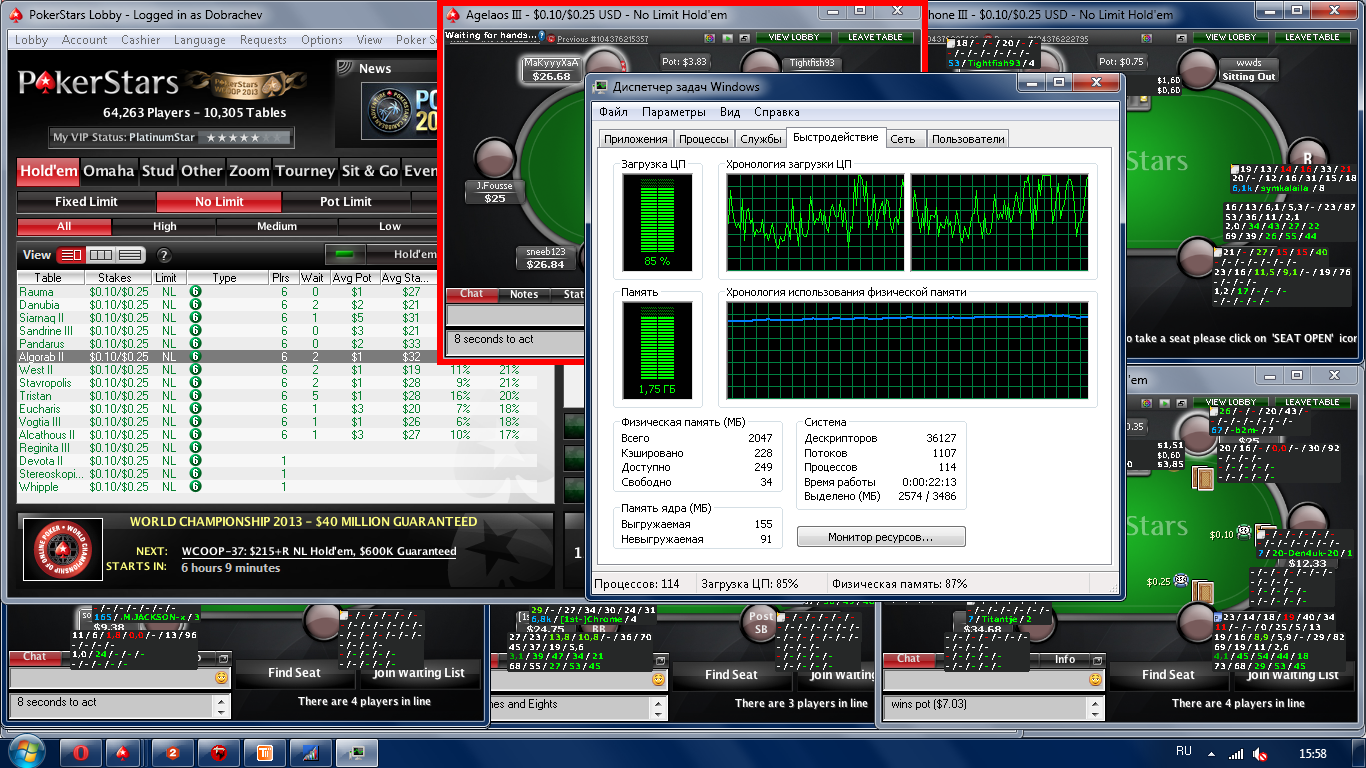The height and width of the screenshot is (768, 1366).
Task: Click the RU language indicator in taskbar
Action: 1184,751
